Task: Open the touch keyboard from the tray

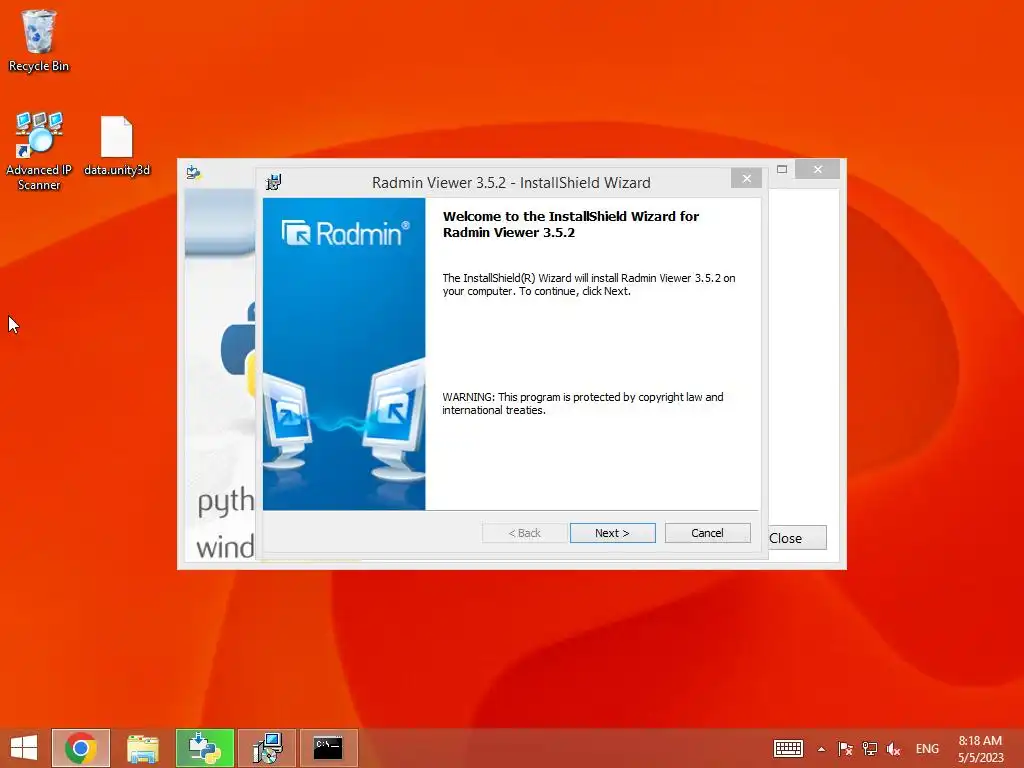Action: (x=788, y=748)
